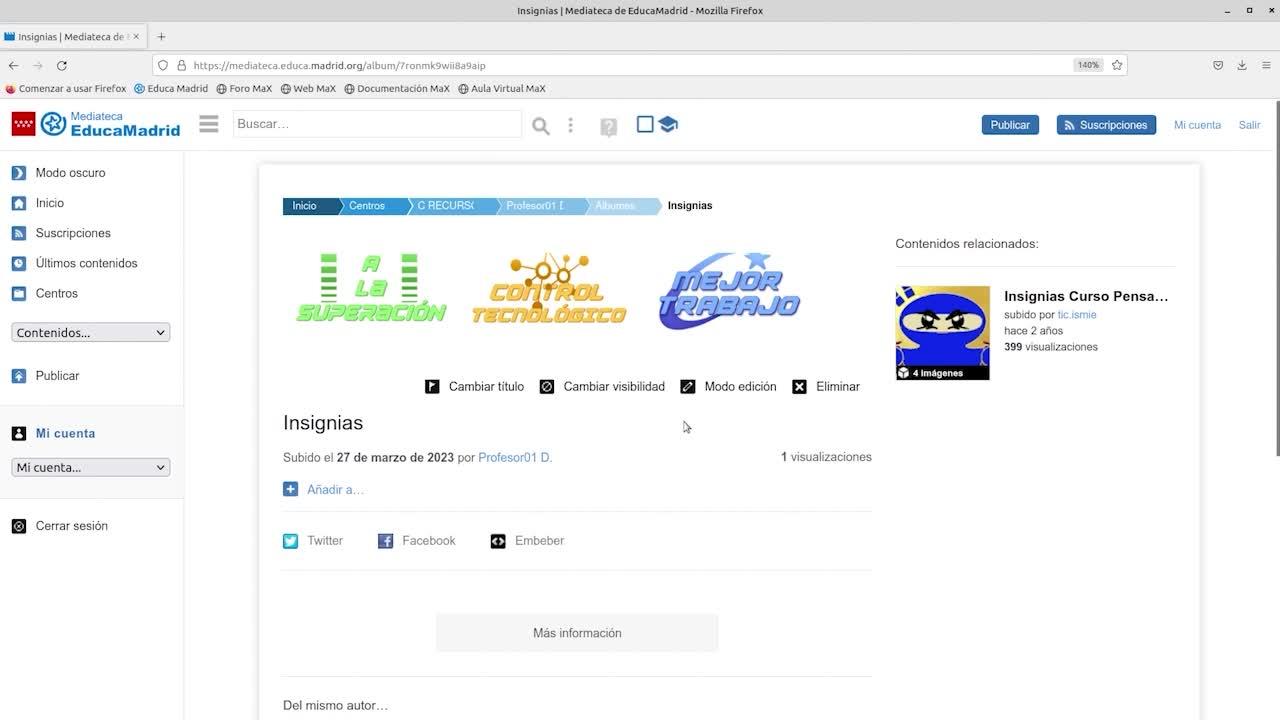Open the Comenzar a usar Firefox bookmark

click(x=66, y=89)
